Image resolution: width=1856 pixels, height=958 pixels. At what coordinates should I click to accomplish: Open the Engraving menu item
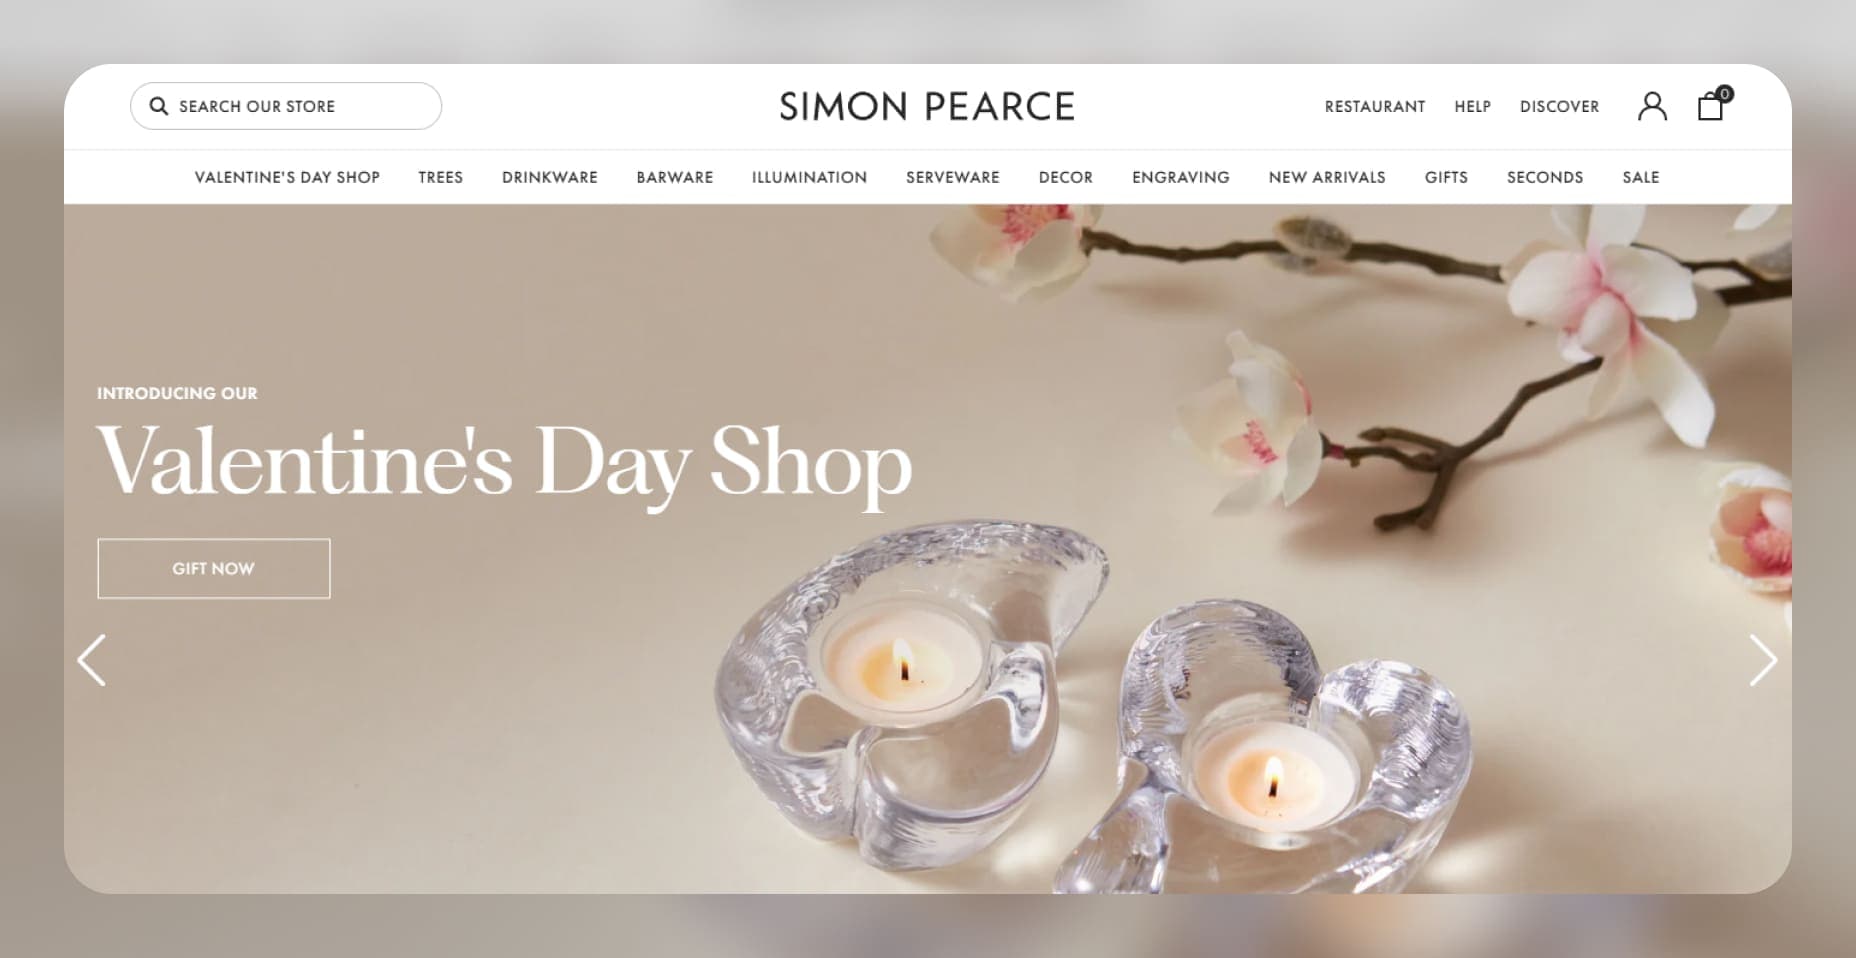click(1181, 177)
